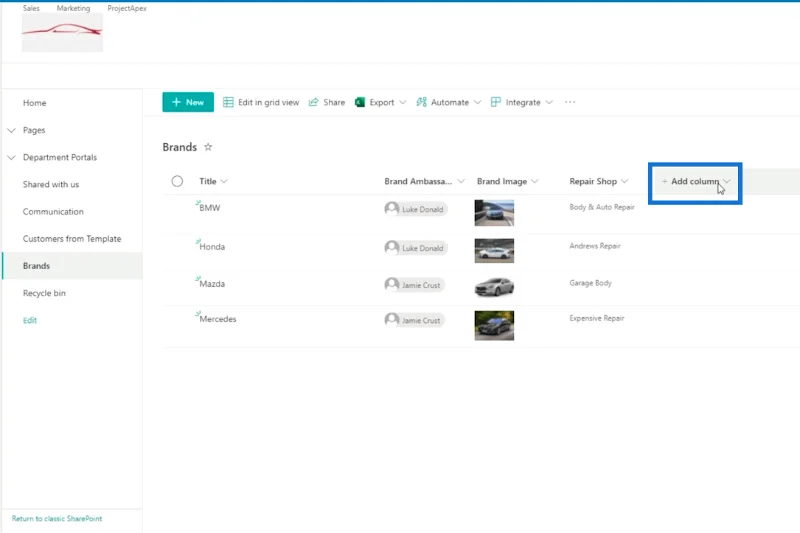Click the Body & Auto Repair cell
Image resolution: width=800 pixels, height=533 pixels.
point(602,207)
